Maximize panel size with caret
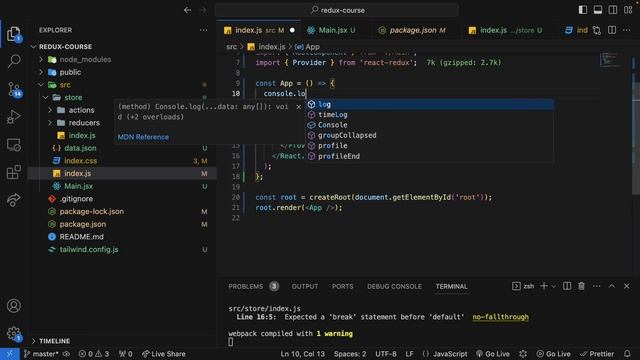 click(x=611, y=286)
